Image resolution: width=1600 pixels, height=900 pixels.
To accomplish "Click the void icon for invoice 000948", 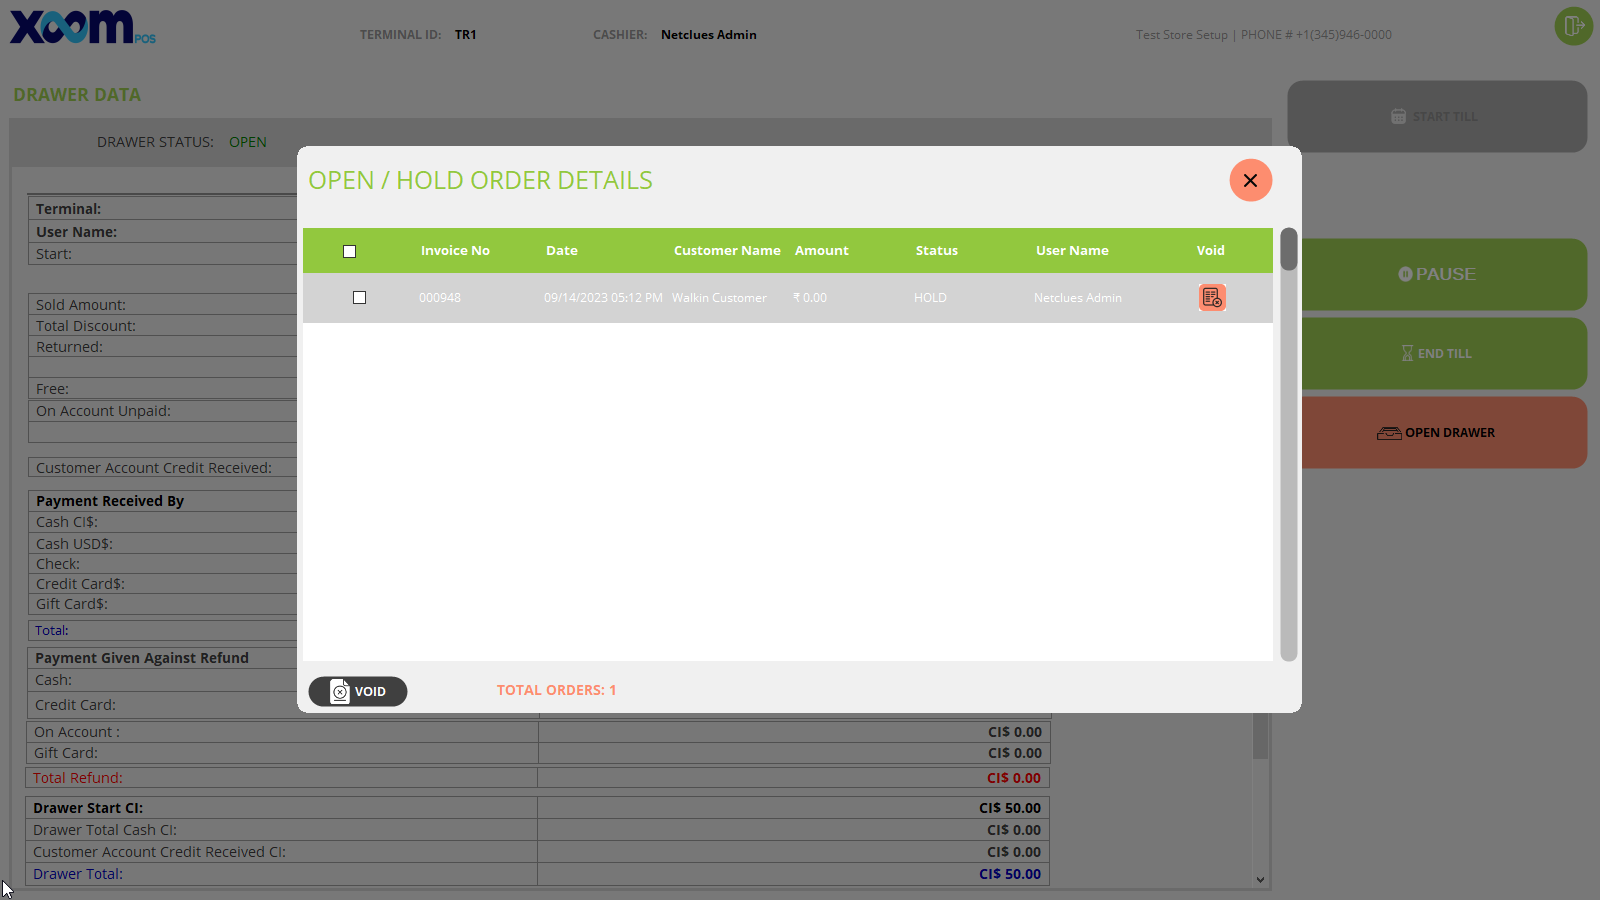I will (1212, 298).
